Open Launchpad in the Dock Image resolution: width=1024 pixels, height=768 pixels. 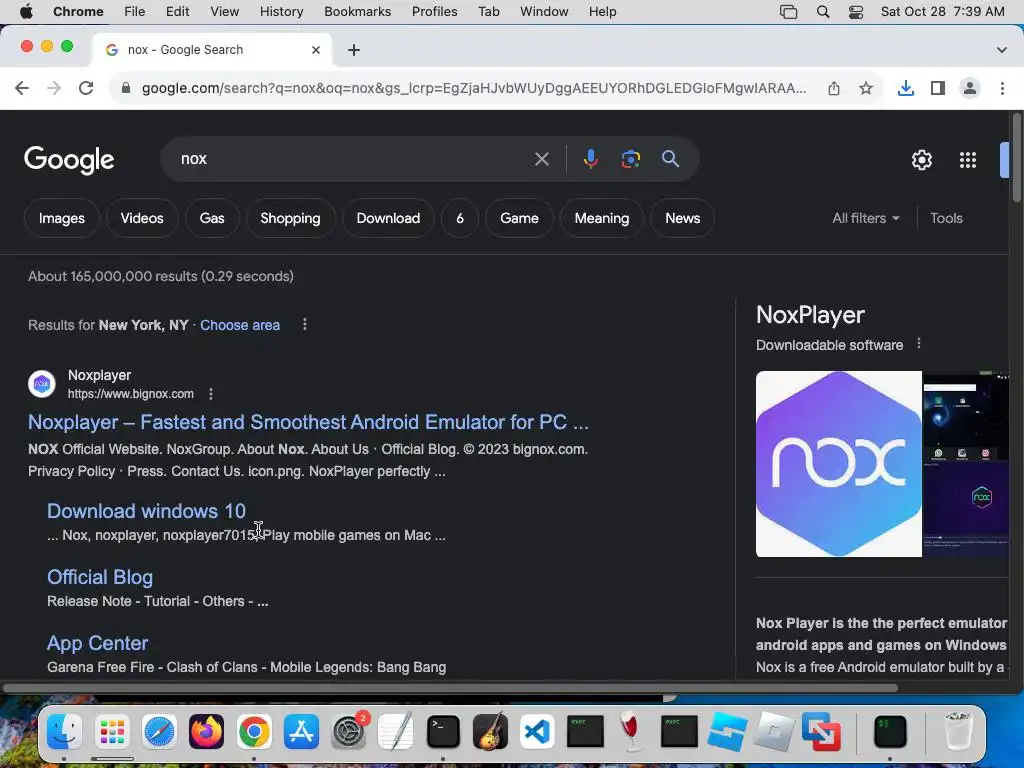(112, 731)
